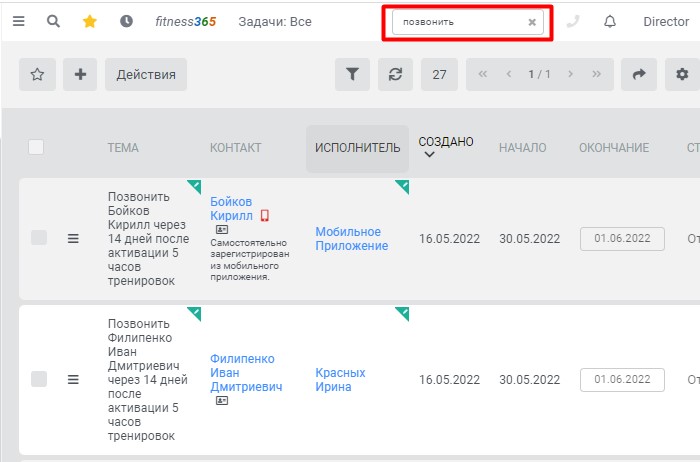Open recent history clock icon
Image resolution: width=700 pixels, height=462 pixels.
click(126, 21)
